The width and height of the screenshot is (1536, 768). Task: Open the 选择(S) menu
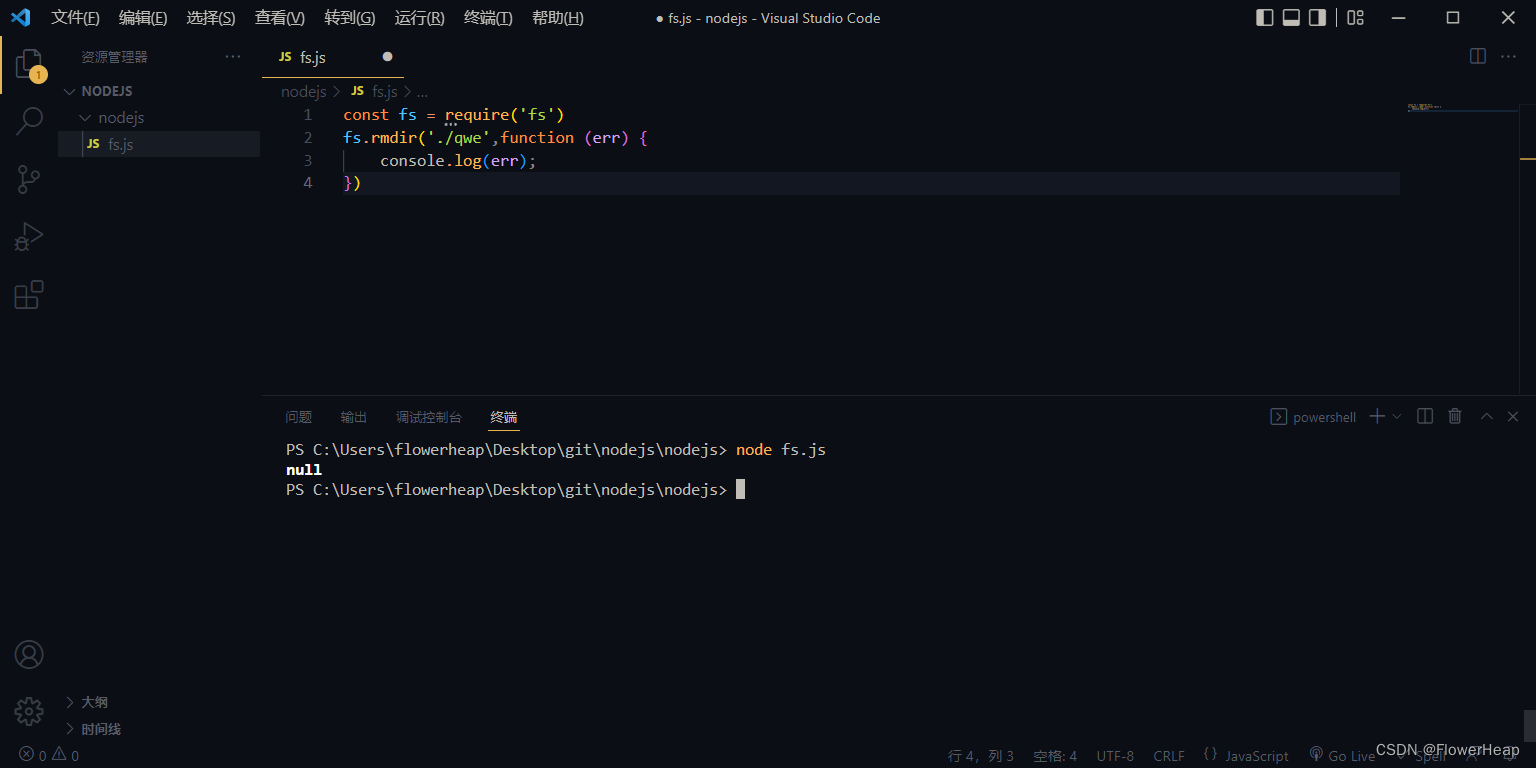point(211,18)
